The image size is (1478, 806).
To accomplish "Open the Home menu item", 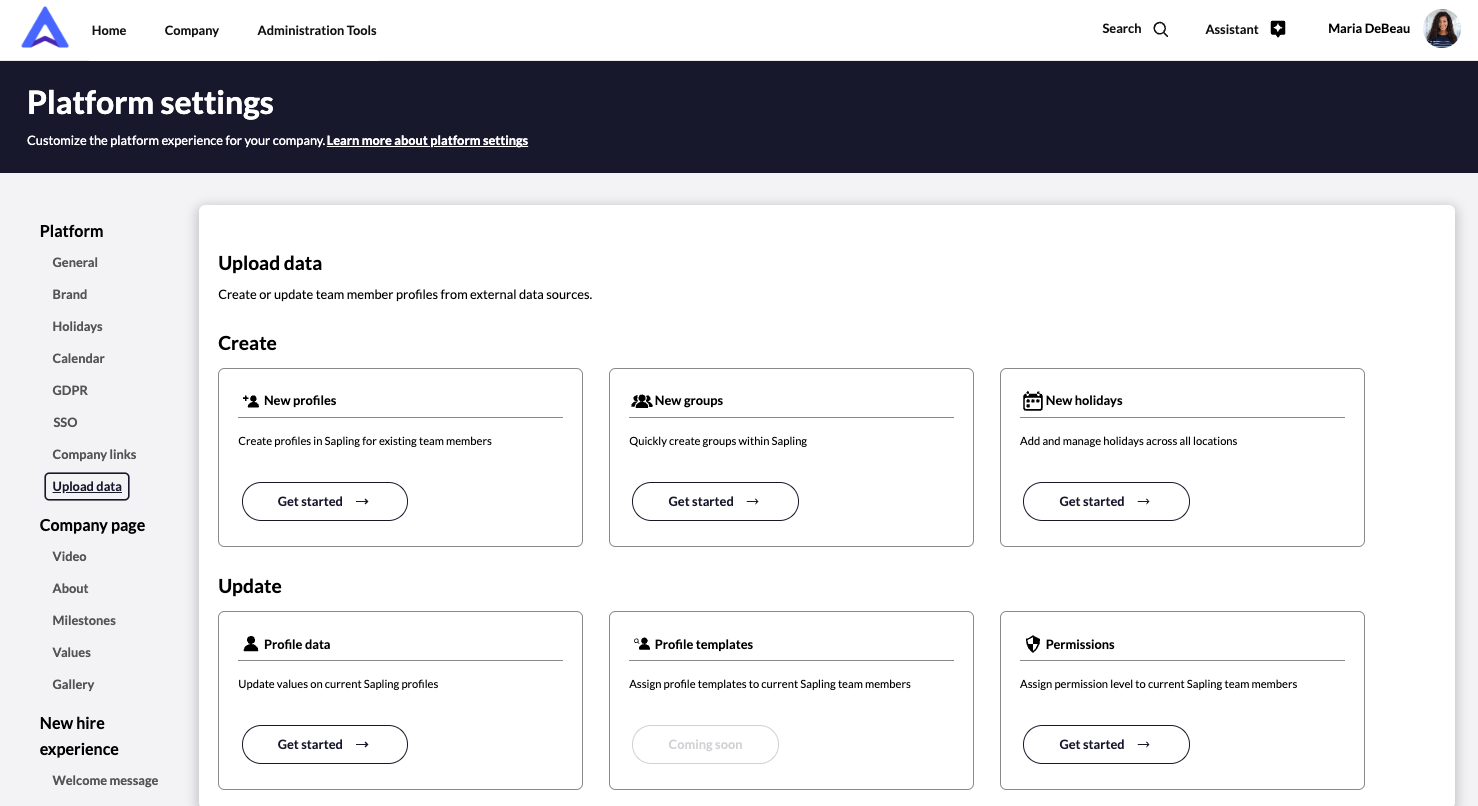I will (109, 30).
